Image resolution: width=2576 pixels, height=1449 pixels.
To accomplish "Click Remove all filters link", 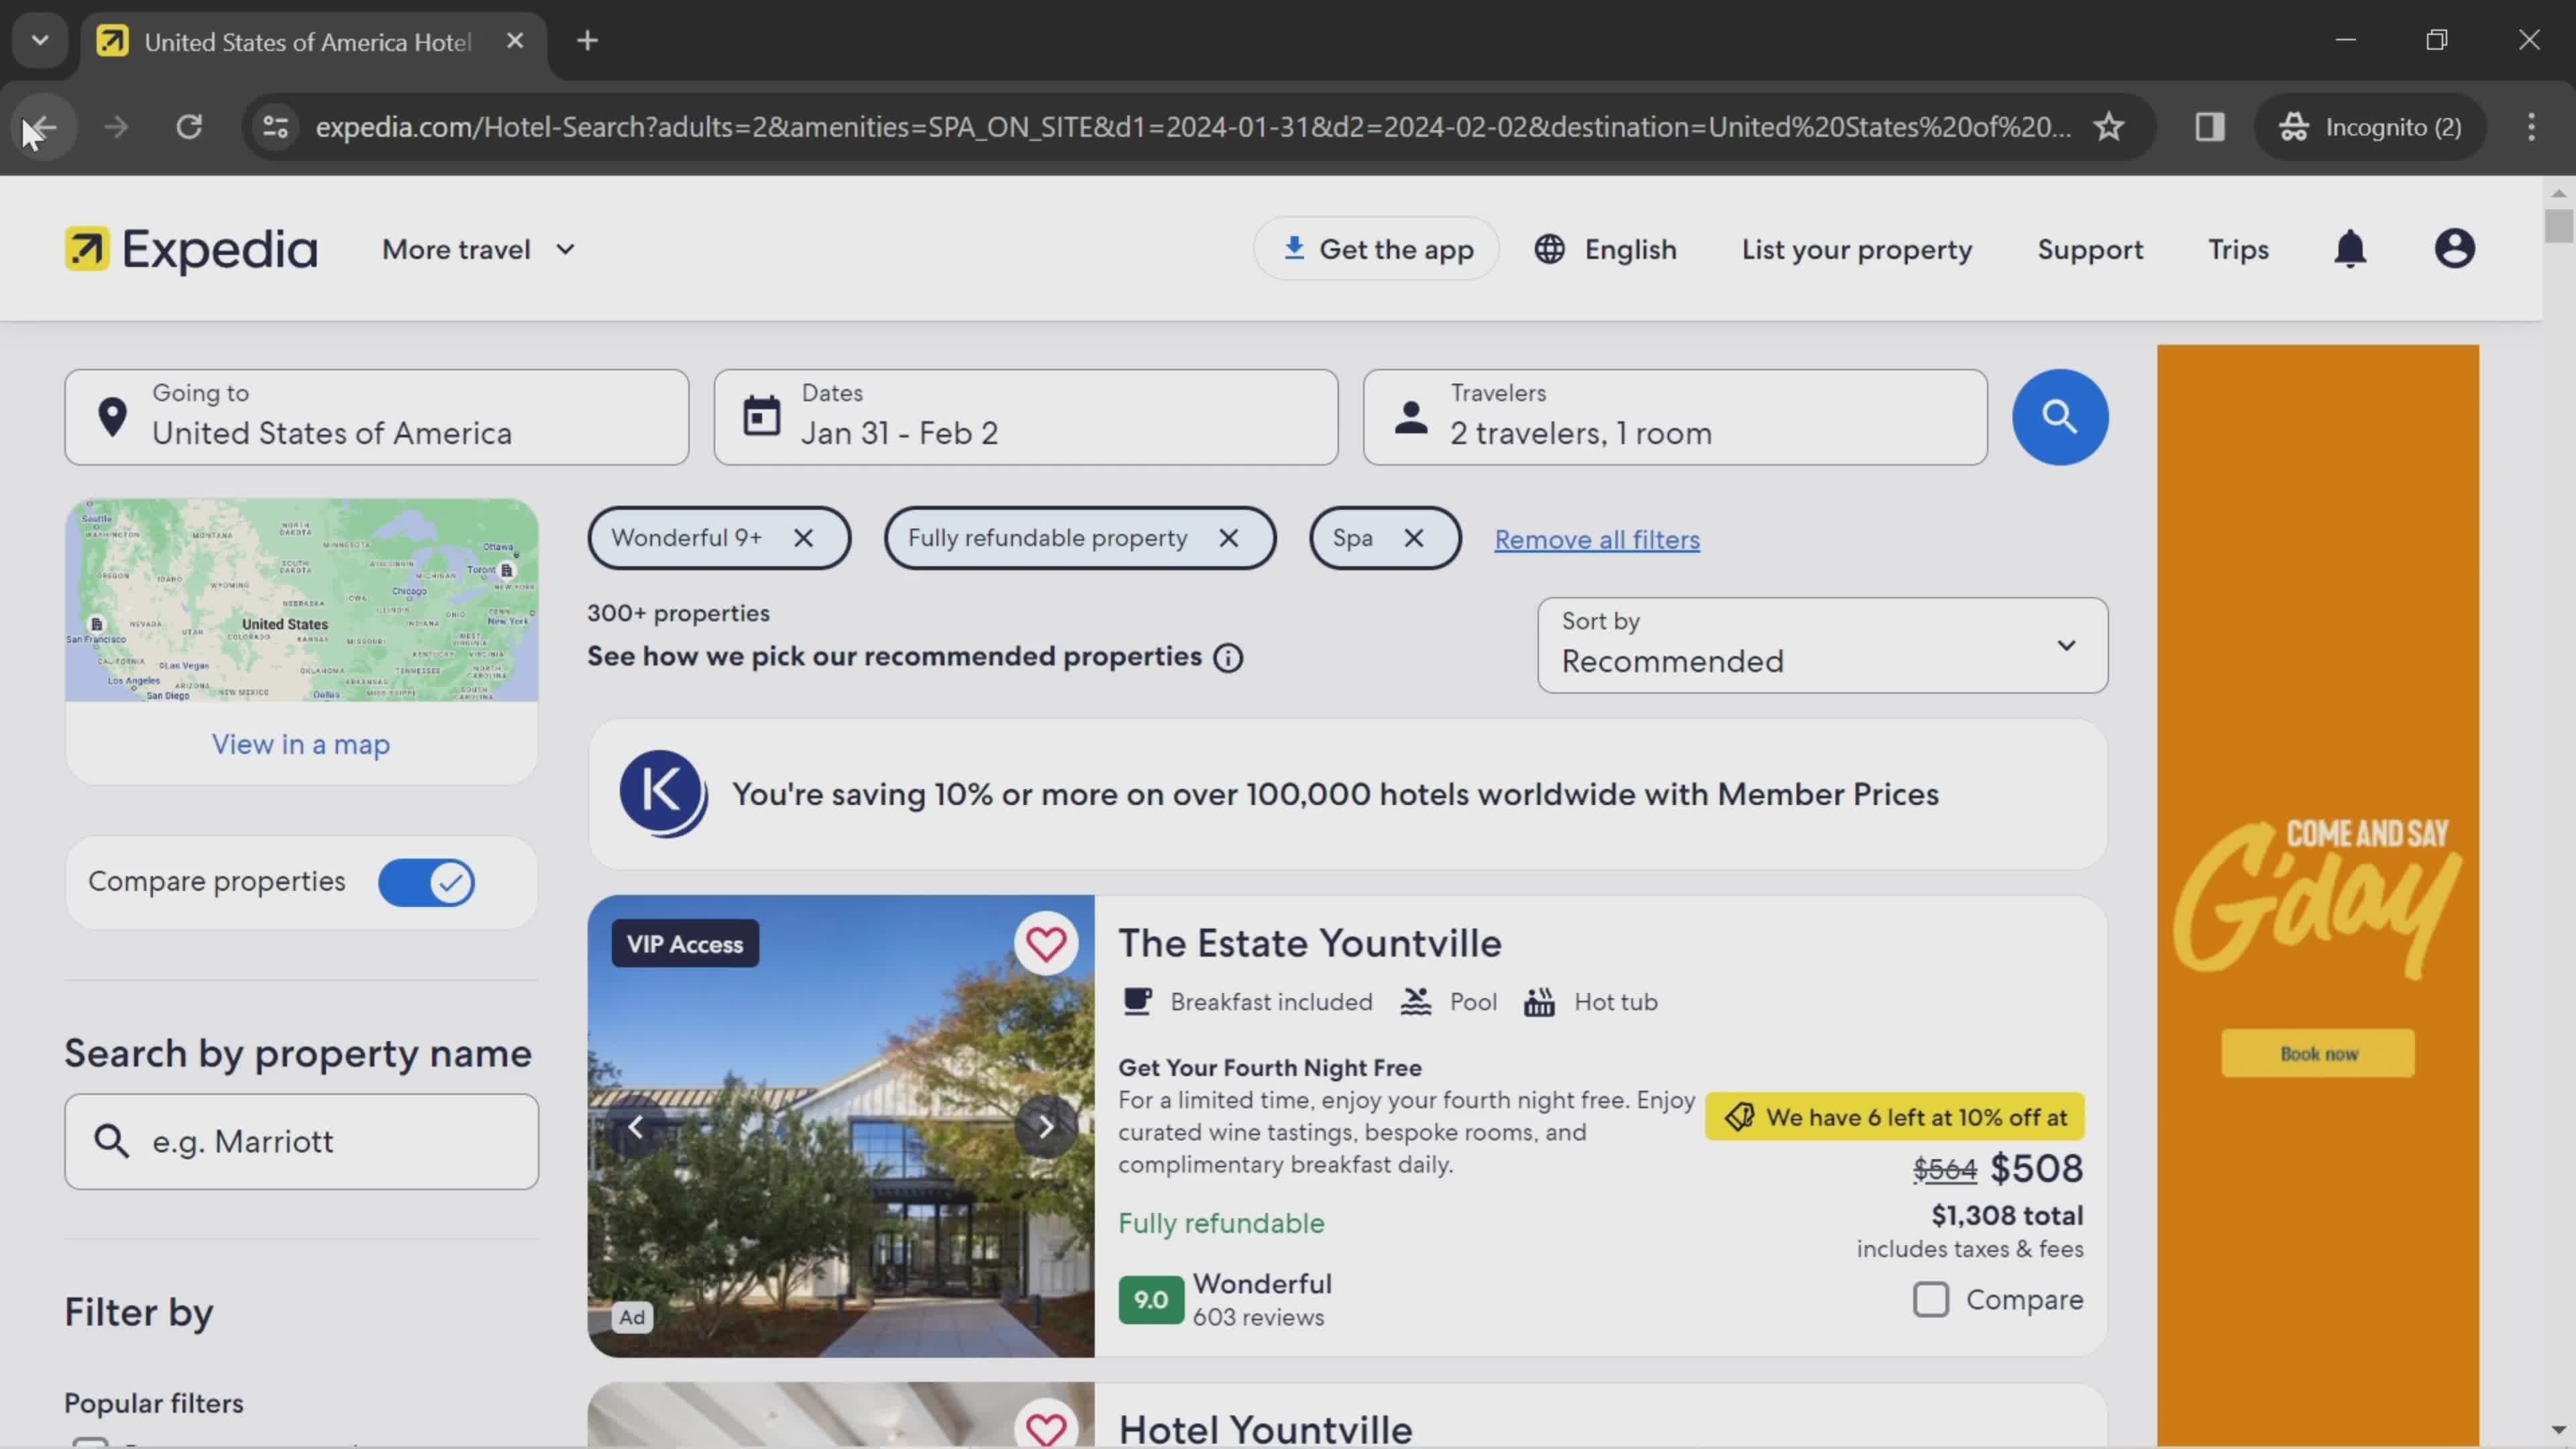I will pos(1597,540).
